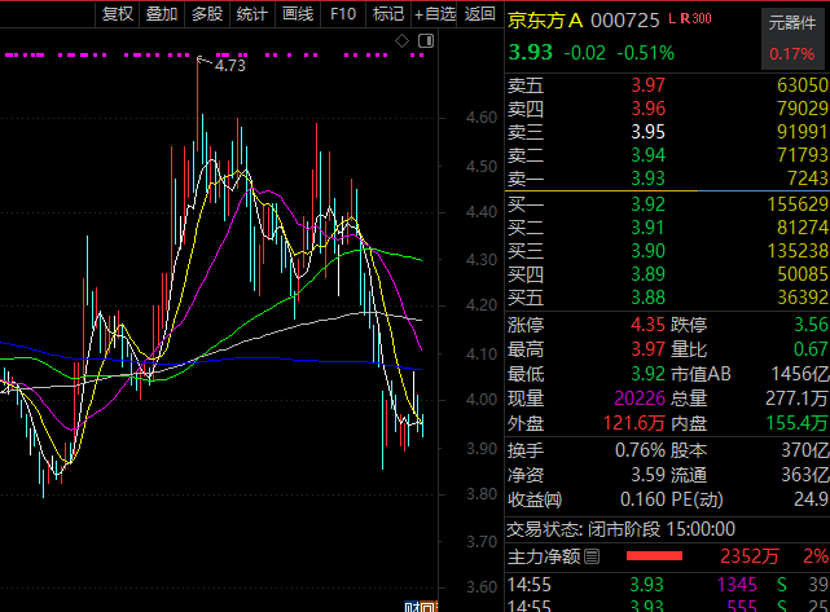The image size is (830, 612).
Task: Open the 统计 statistics menu
Action: tap(252, 14)
